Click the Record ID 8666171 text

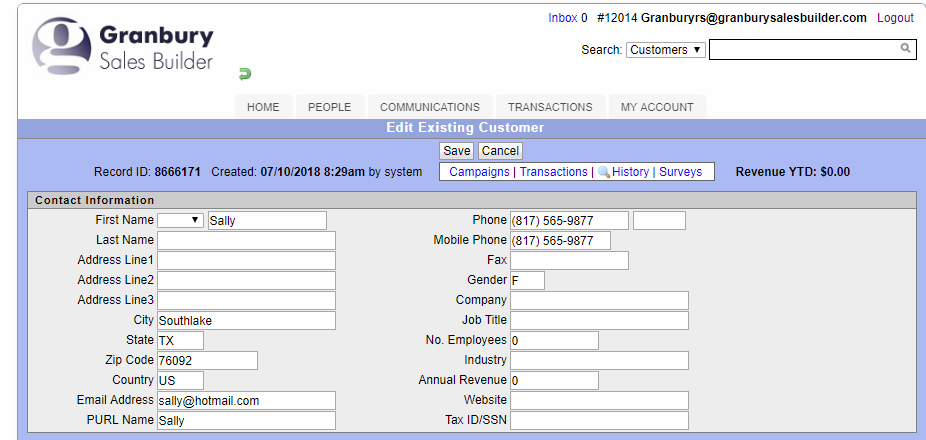147,172
